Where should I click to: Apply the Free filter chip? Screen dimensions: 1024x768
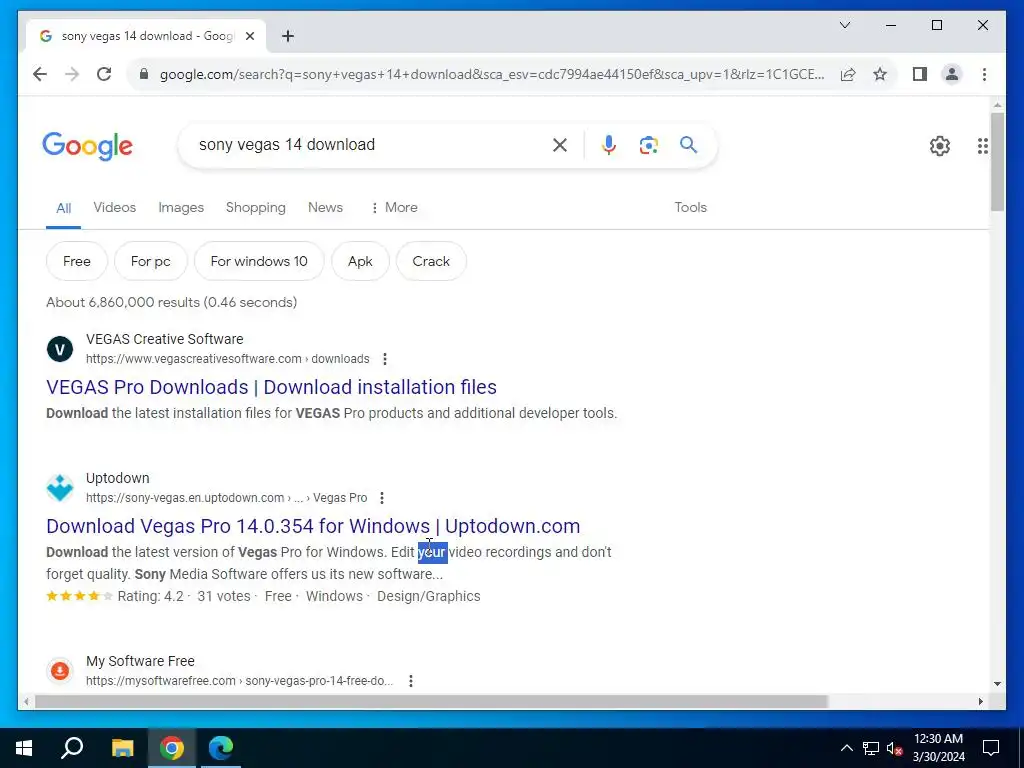pos(76,261)
